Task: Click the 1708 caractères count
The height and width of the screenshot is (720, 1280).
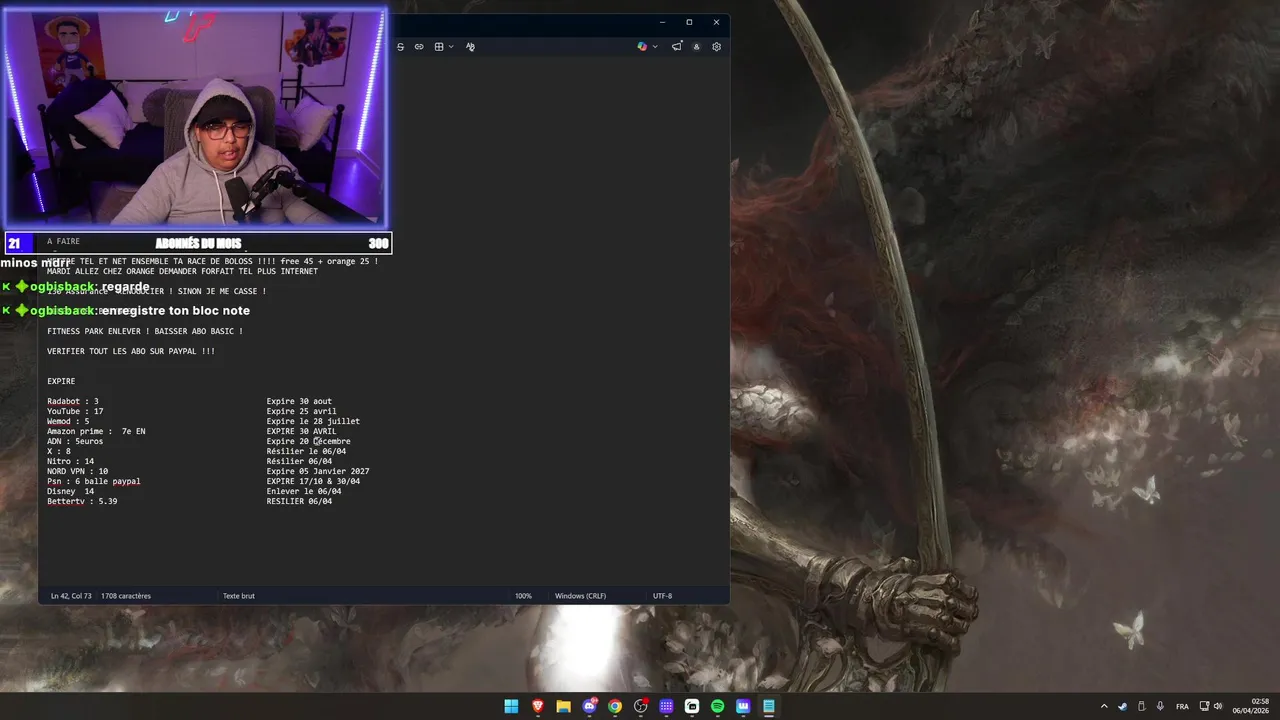Action: (126, 596)
